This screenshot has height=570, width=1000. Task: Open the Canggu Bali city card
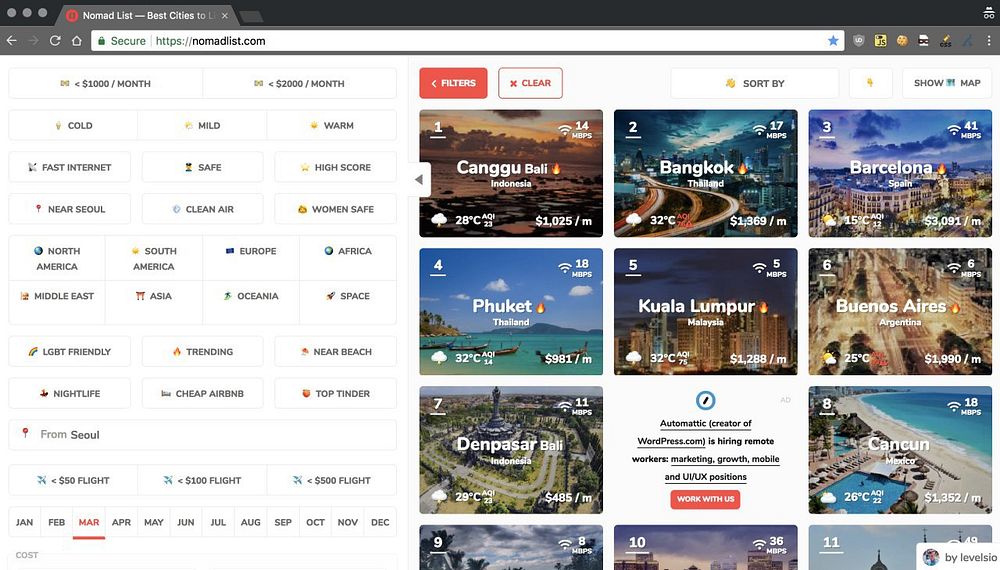[511, 173]
